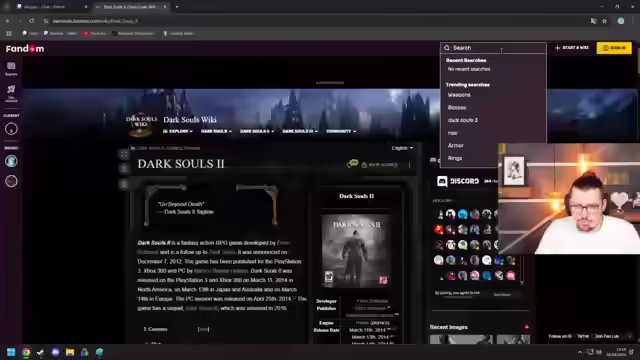Screen dimensions: 640x360
Task: Click the Start a Wiki button
Action: pyautogui.click(x=572, y=48)
